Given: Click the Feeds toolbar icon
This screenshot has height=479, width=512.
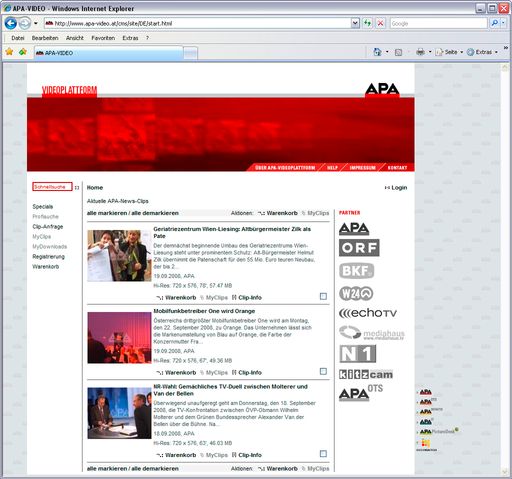Looking at the screenshot, I should (x=398, y=52).
